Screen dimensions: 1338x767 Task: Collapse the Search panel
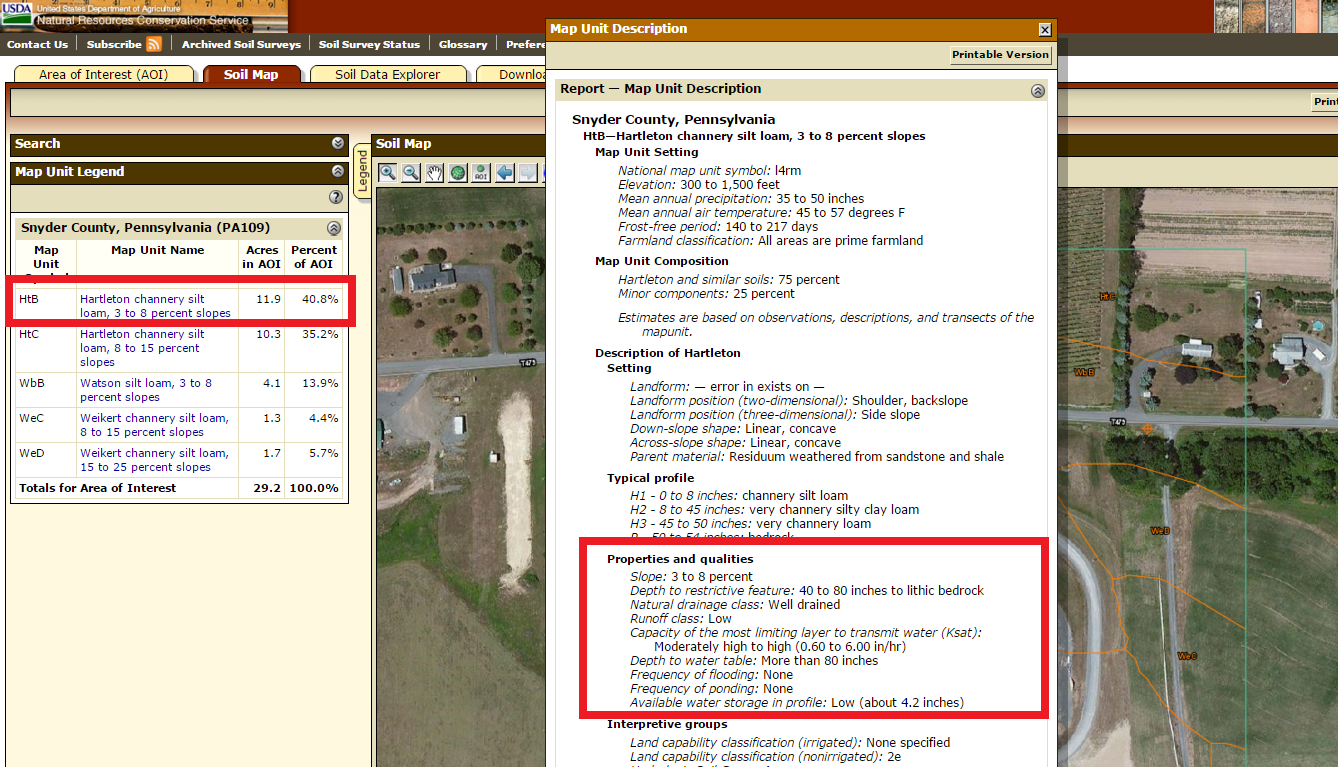coord(338,144)
